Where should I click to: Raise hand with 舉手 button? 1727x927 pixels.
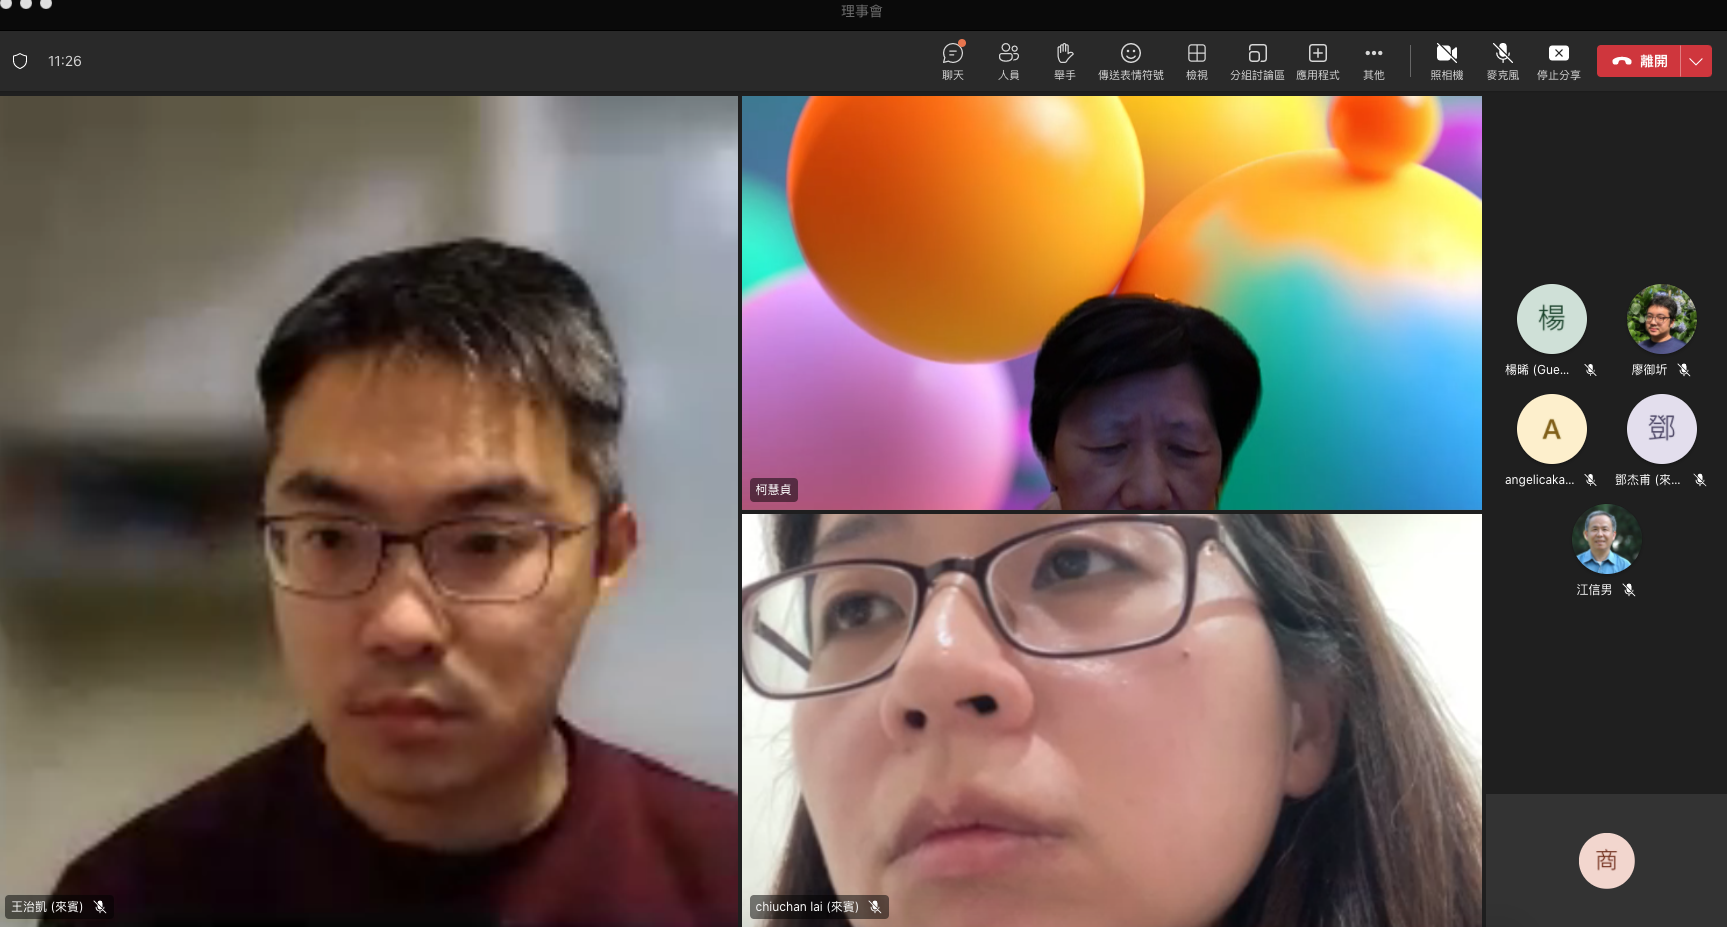click(1065, 61)
